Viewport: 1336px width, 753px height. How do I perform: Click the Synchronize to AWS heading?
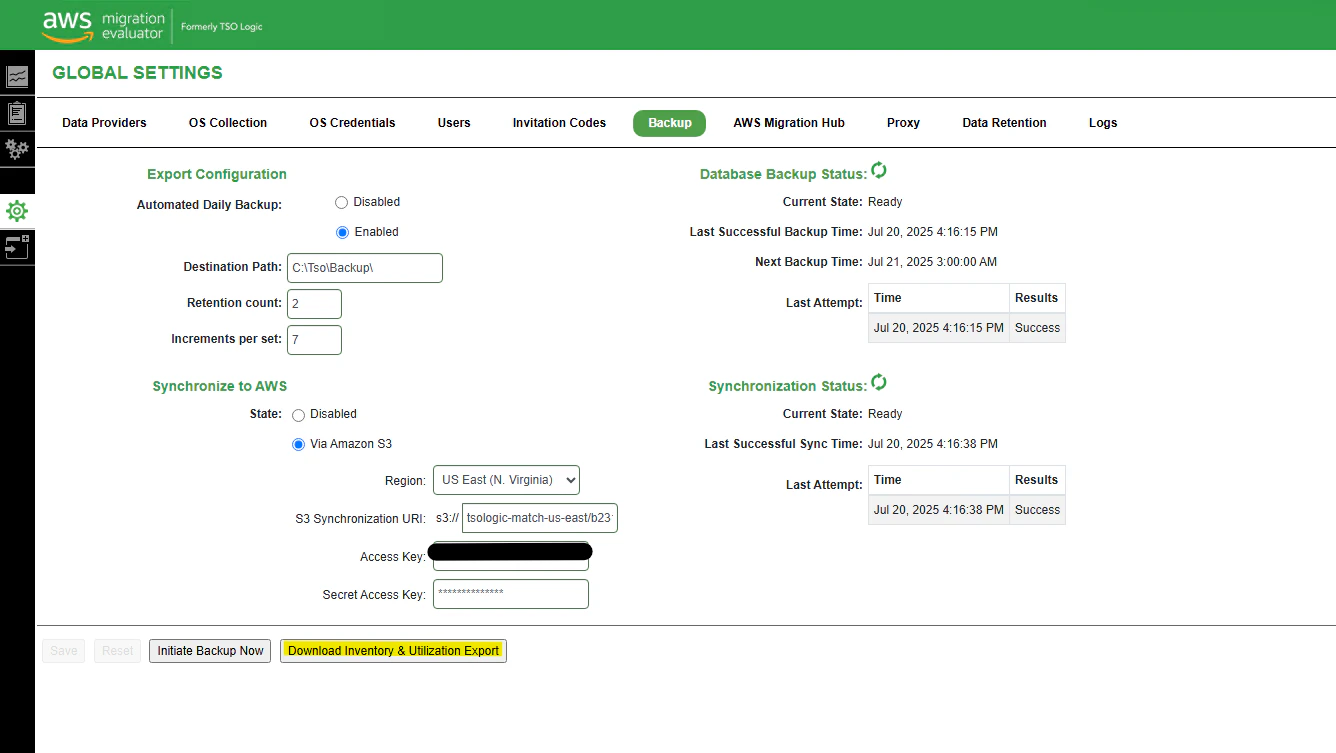click(x=220, y=386)
